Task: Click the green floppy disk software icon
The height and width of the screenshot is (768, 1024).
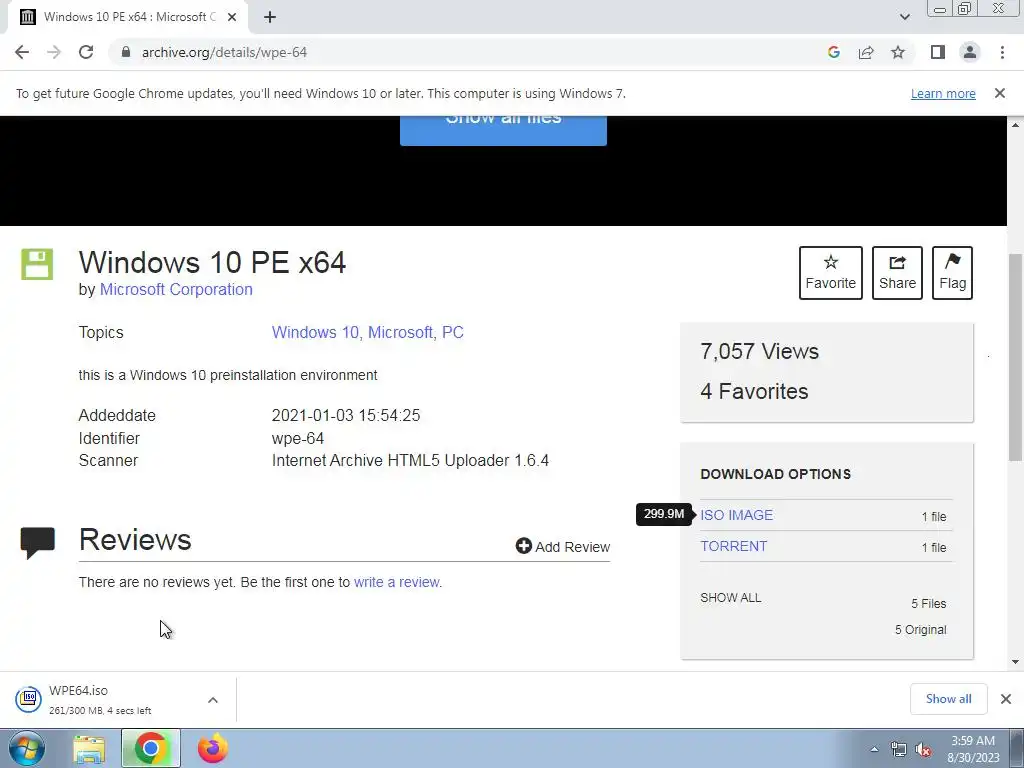Action: 37,264
